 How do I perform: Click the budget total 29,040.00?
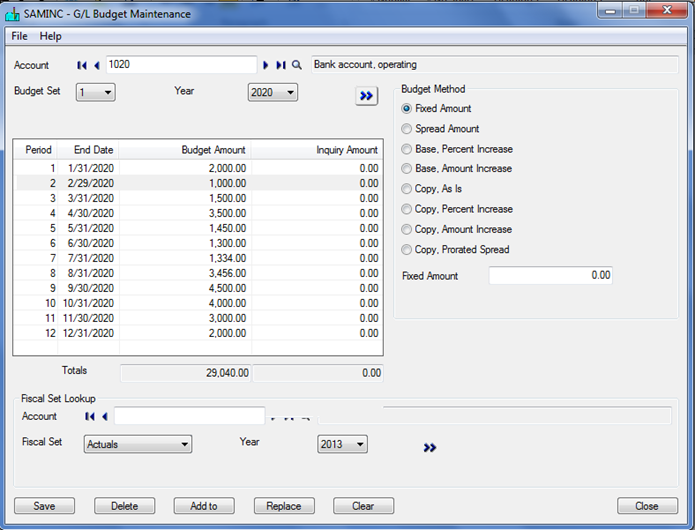click(x=185, y=373)
